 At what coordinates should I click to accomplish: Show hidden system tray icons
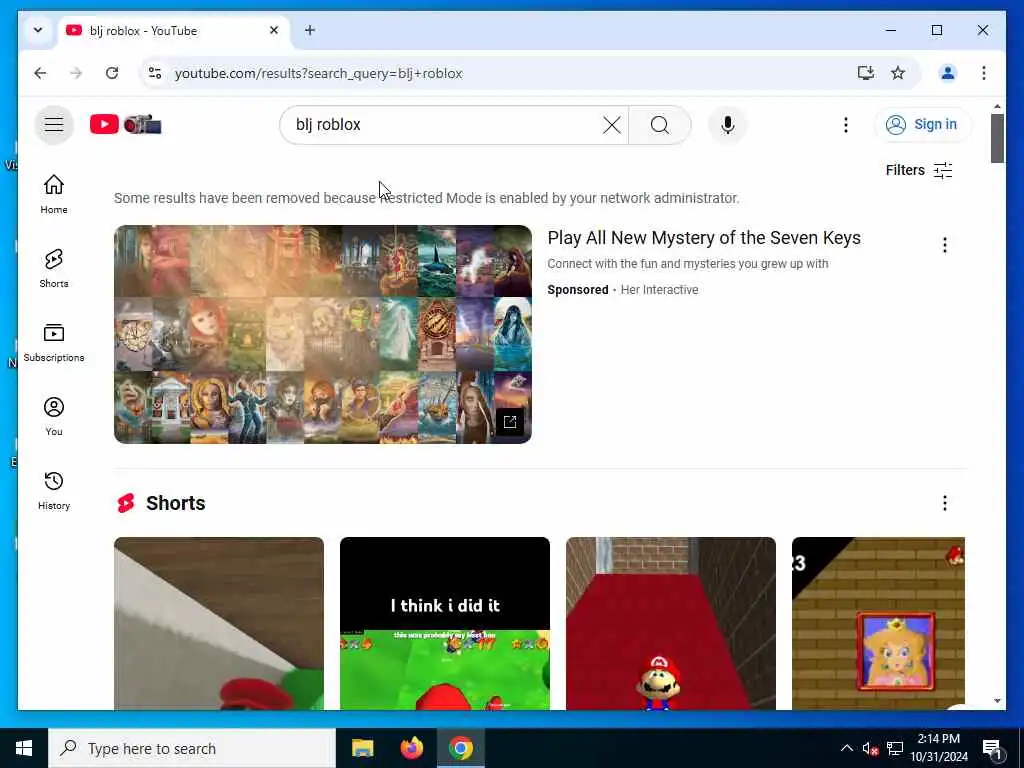(x=846, y=748)
